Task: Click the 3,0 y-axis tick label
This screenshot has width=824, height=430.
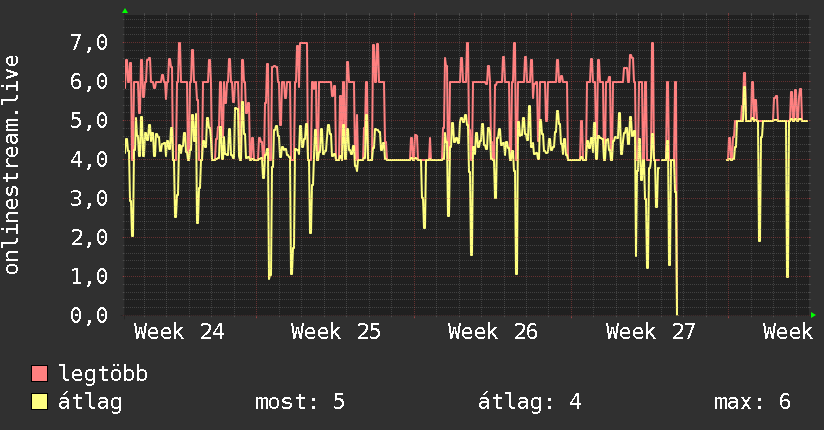Action: pos(89,198)
